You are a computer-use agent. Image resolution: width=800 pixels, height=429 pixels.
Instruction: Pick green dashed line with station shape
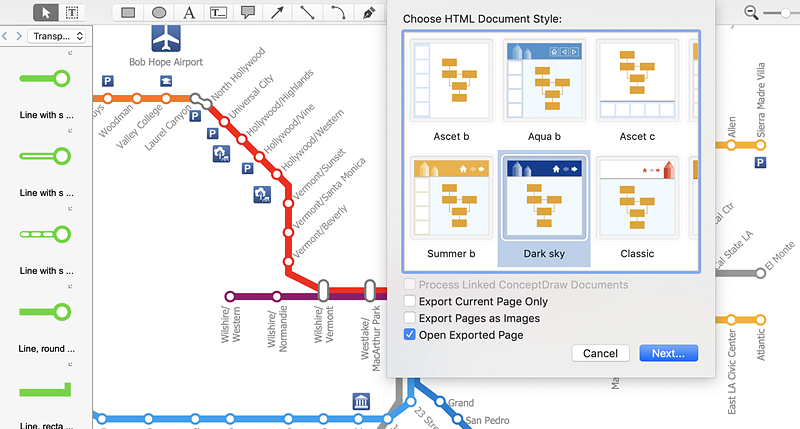click(45, 235)
